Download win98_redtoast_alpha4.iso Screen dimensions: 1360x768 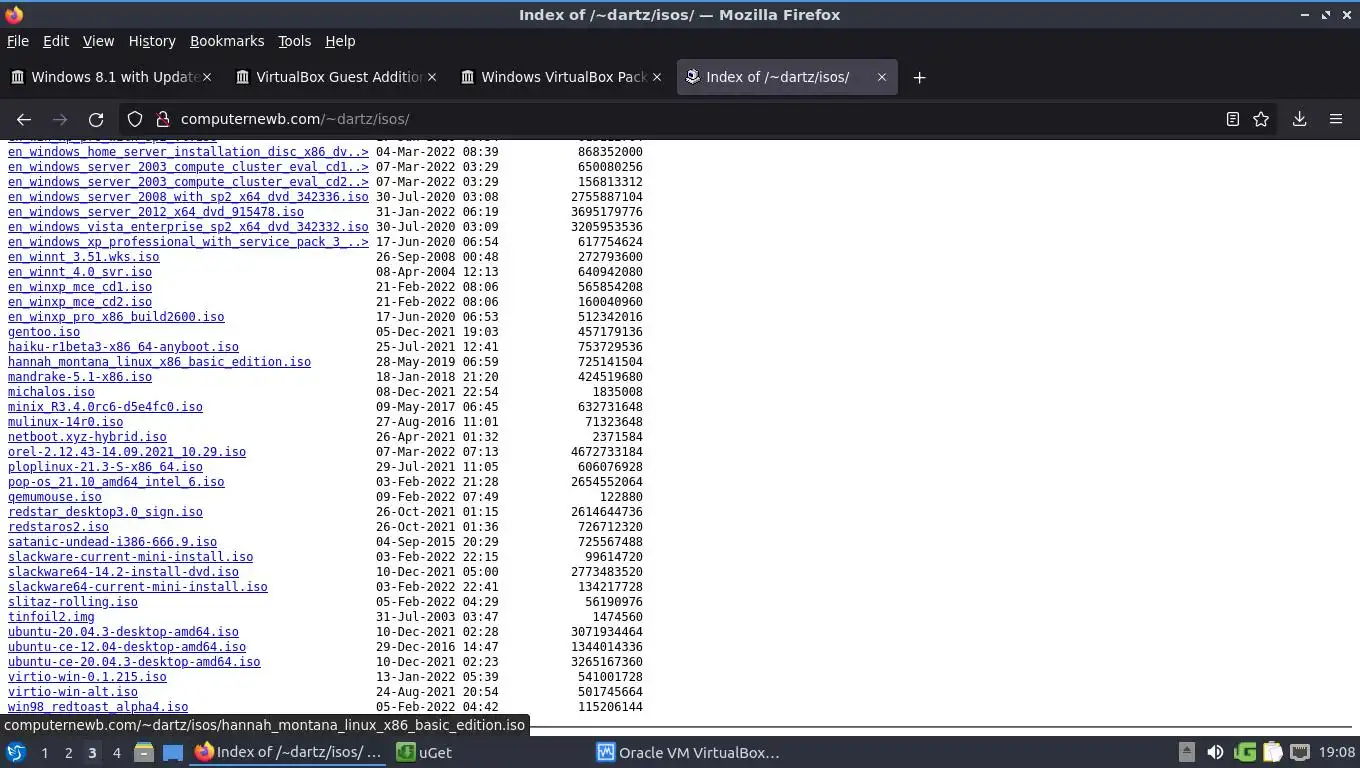[x=98, y=707]
